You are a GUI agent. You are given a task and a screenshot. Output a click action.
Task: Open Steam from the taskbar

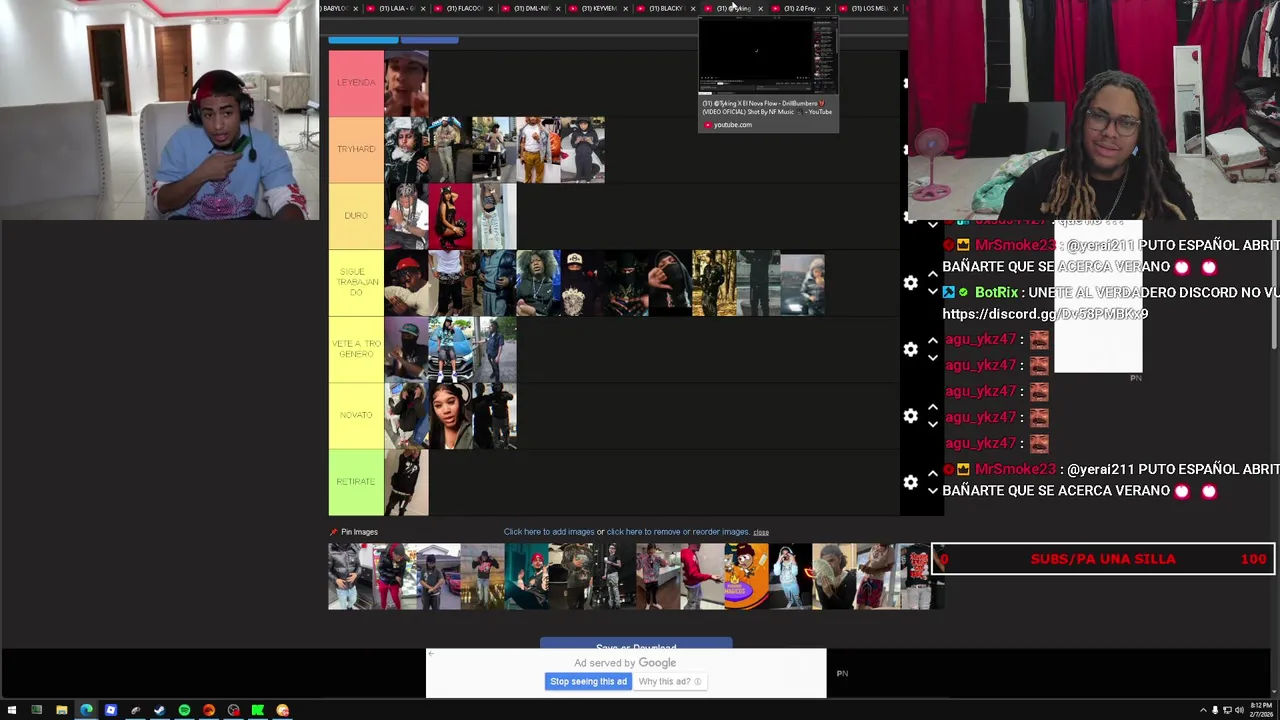[x=159, y=710]
